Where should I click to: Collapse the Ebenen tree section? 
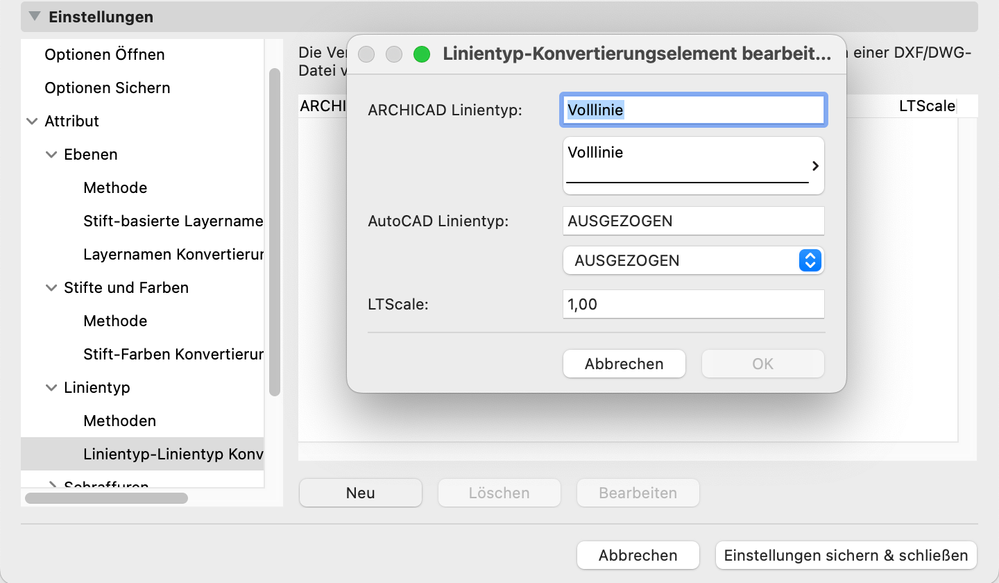(x=52, y=154)
